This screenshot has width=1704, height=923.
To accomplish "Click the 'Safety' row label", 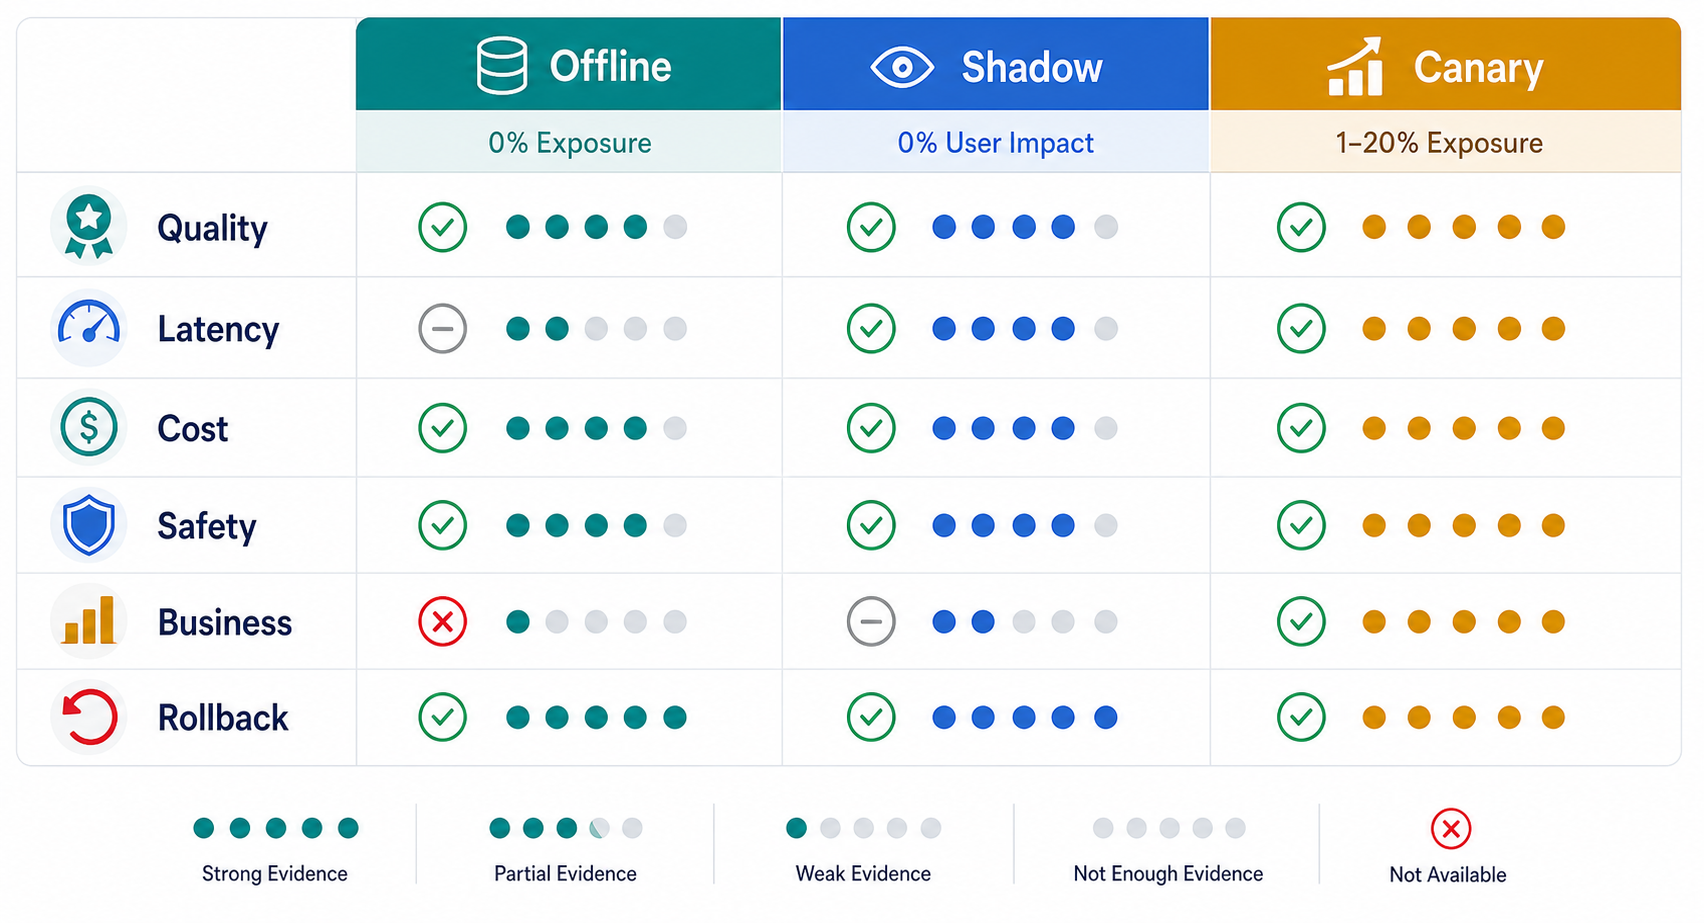I will [206, 527].
